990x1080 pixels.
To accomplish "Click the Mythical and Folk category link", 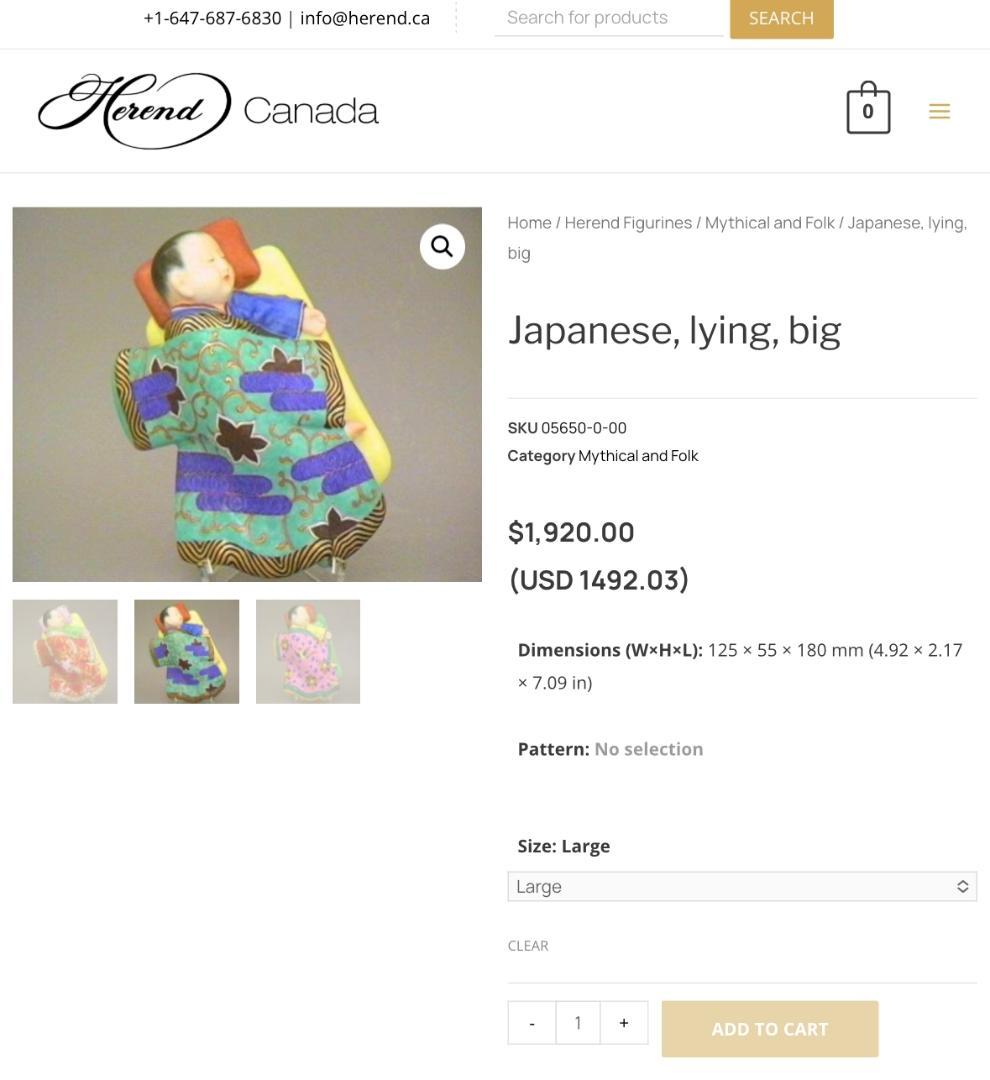I will (638, 456).
